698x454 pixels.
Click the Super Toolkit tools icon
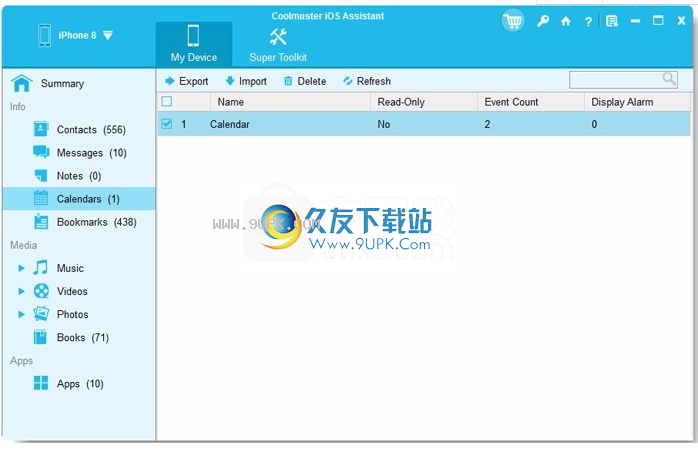point(278,36)
